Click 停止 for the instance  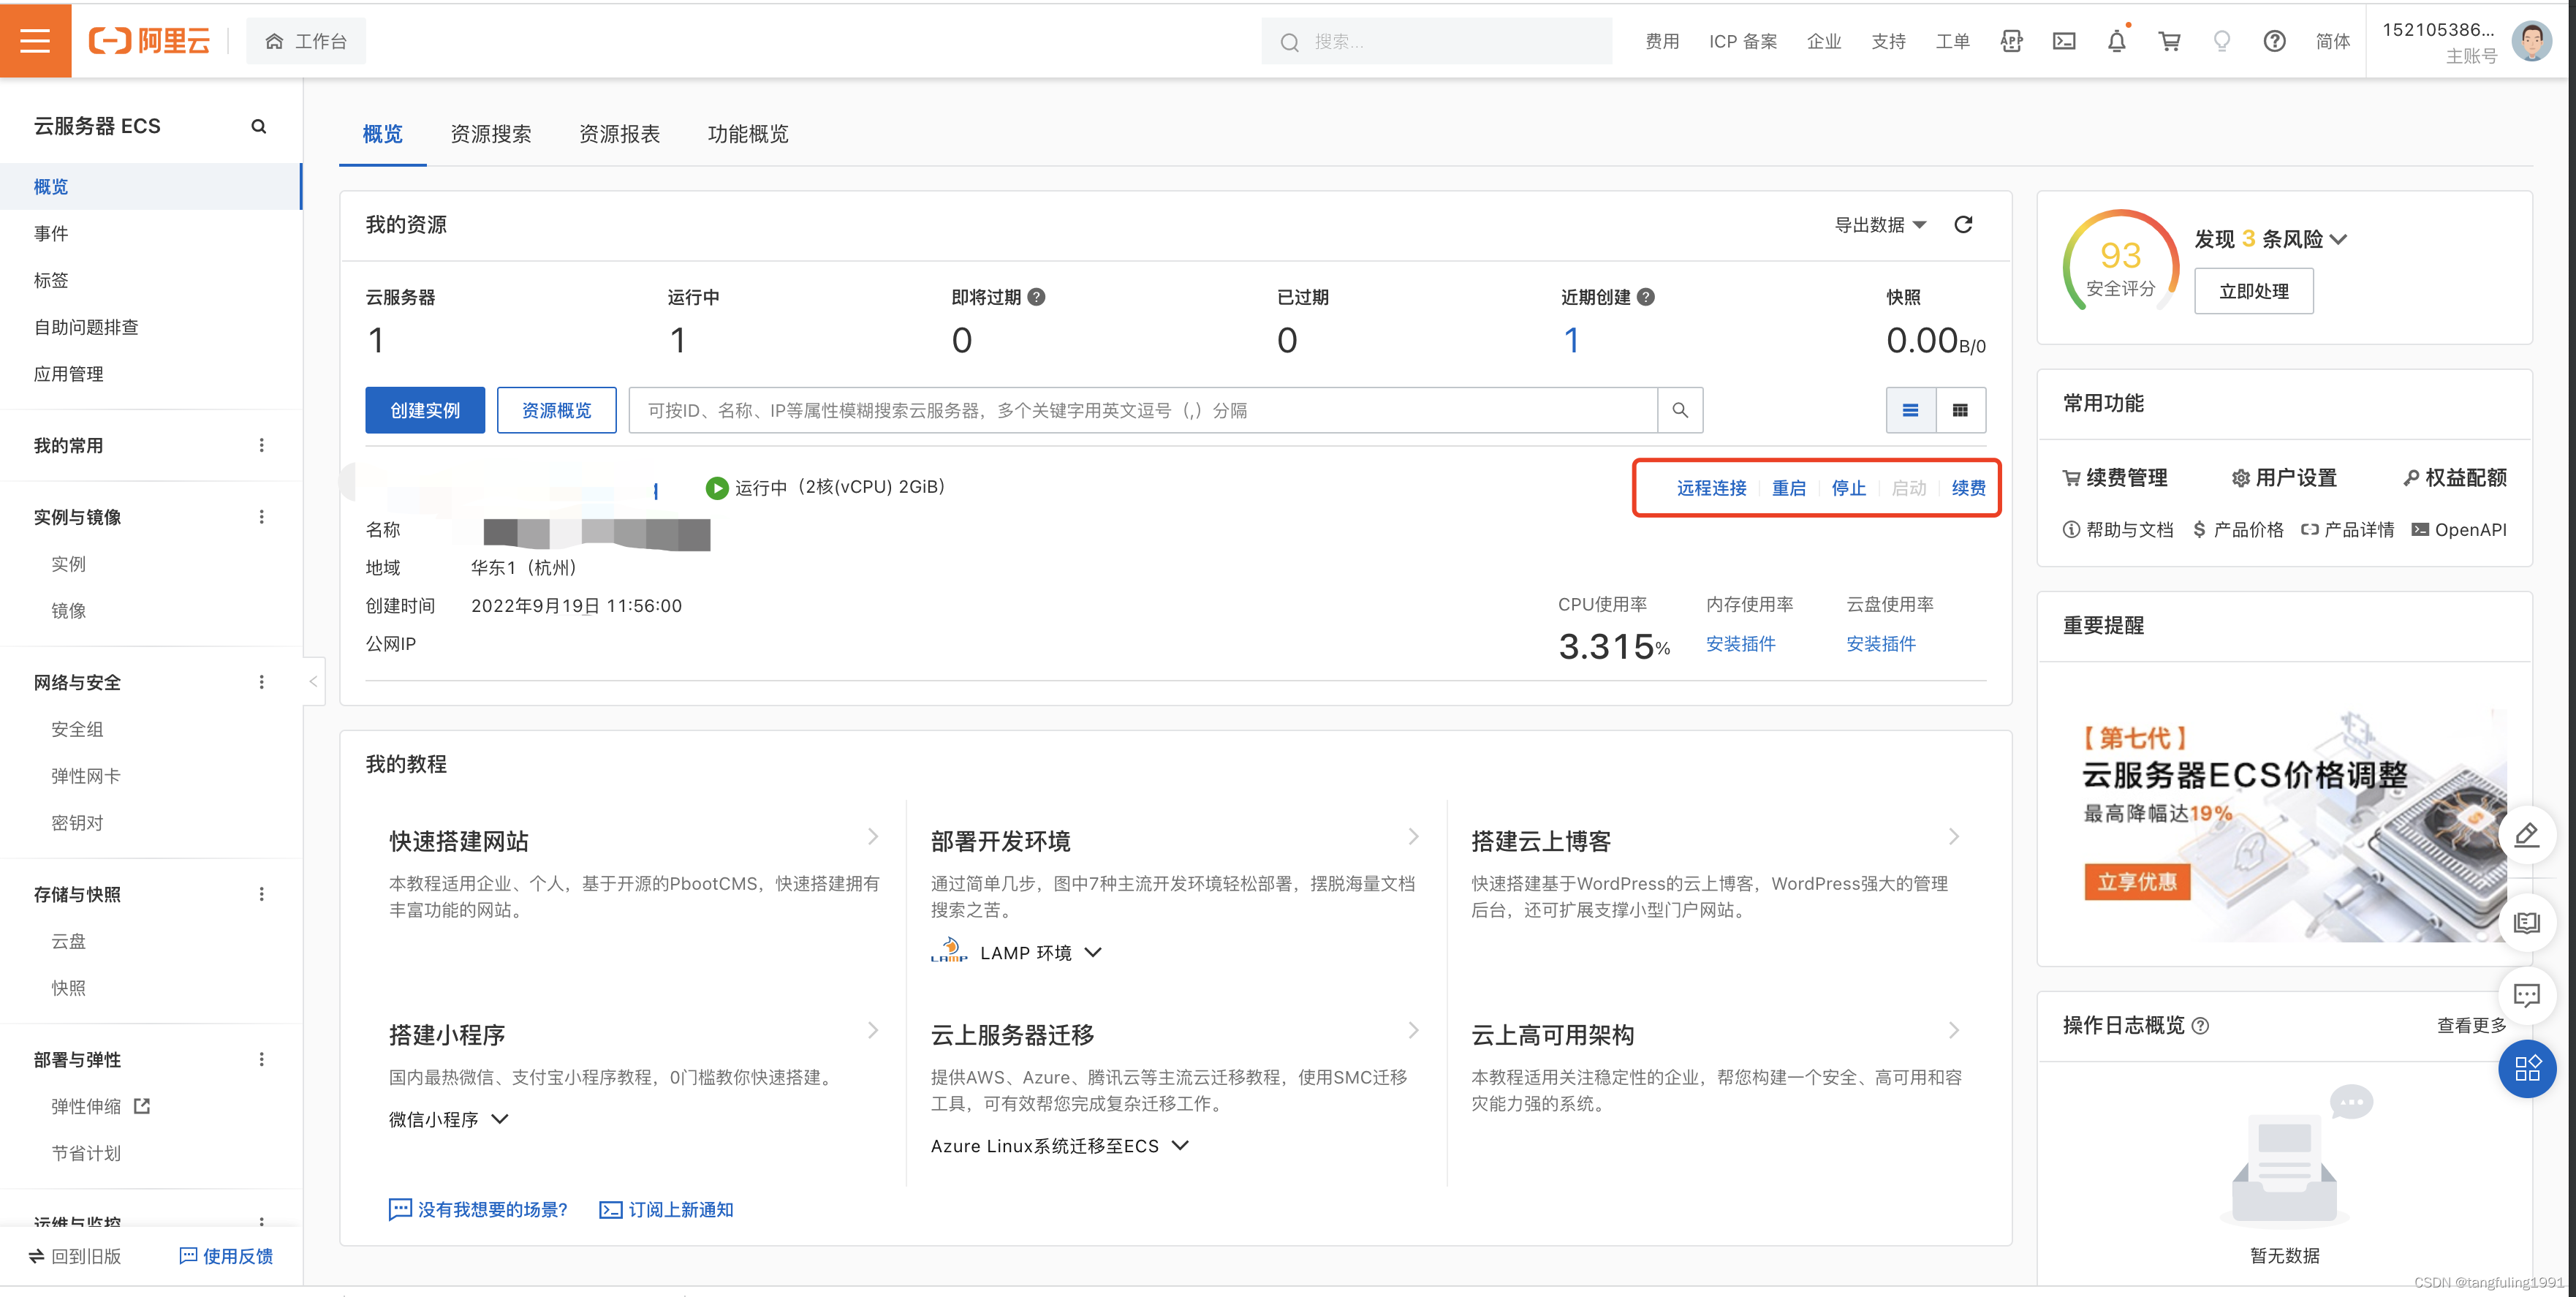[x=1849, y=488]
